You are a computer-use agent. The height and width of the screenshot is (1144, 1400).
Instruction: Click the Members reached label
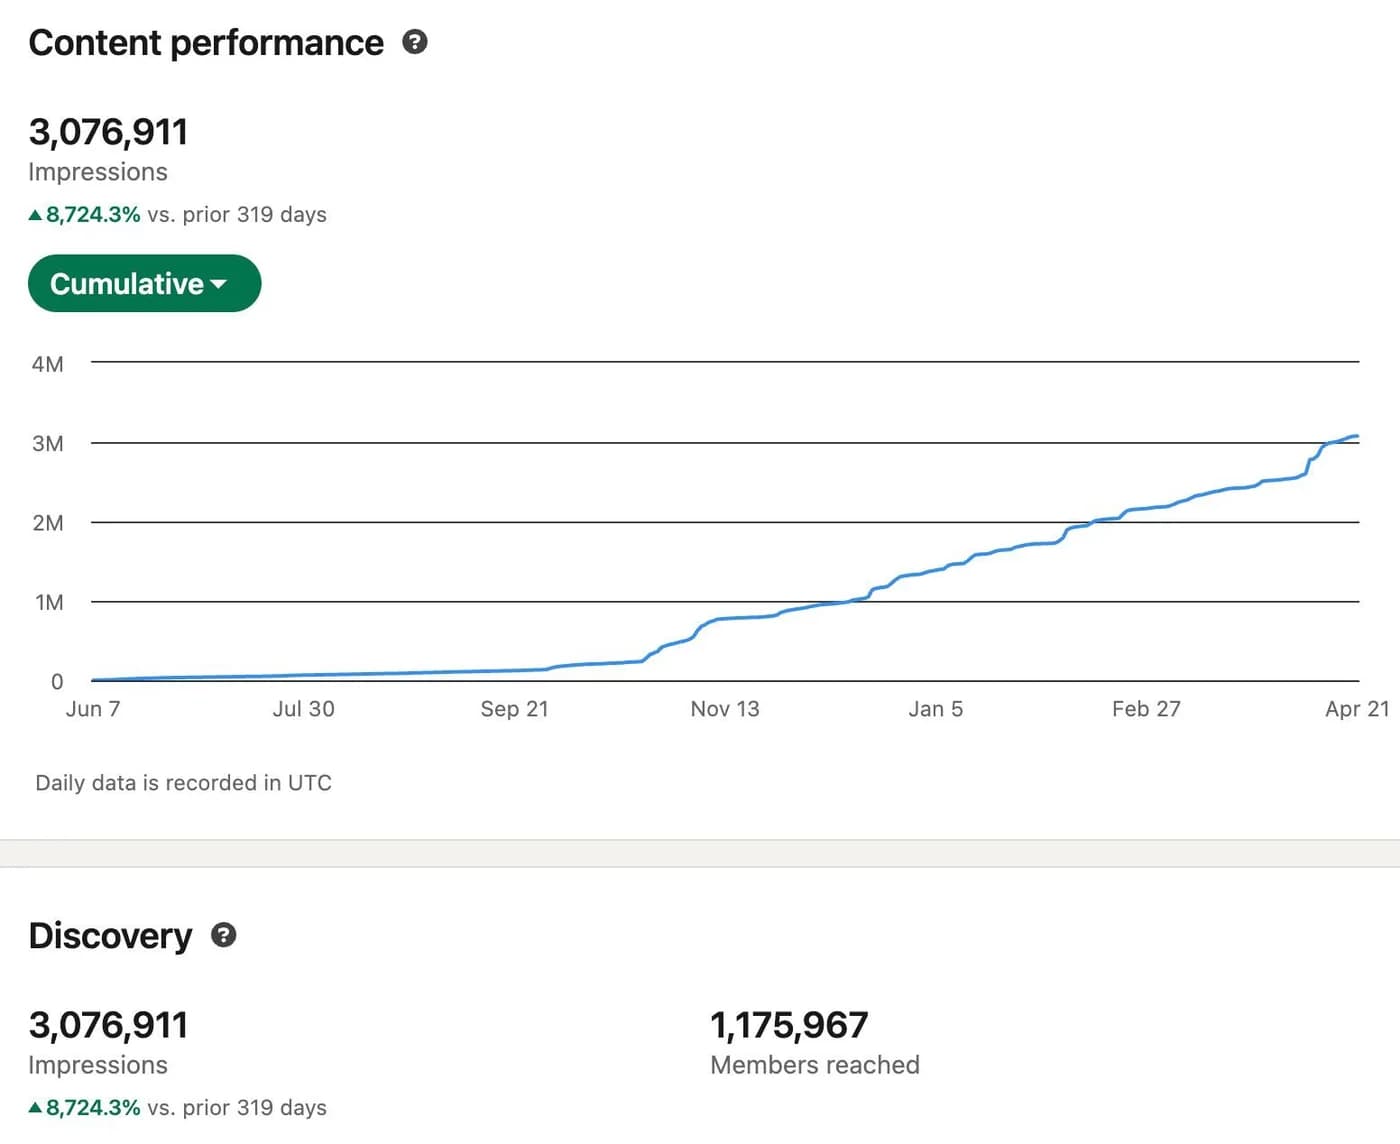click(815, 1065)
